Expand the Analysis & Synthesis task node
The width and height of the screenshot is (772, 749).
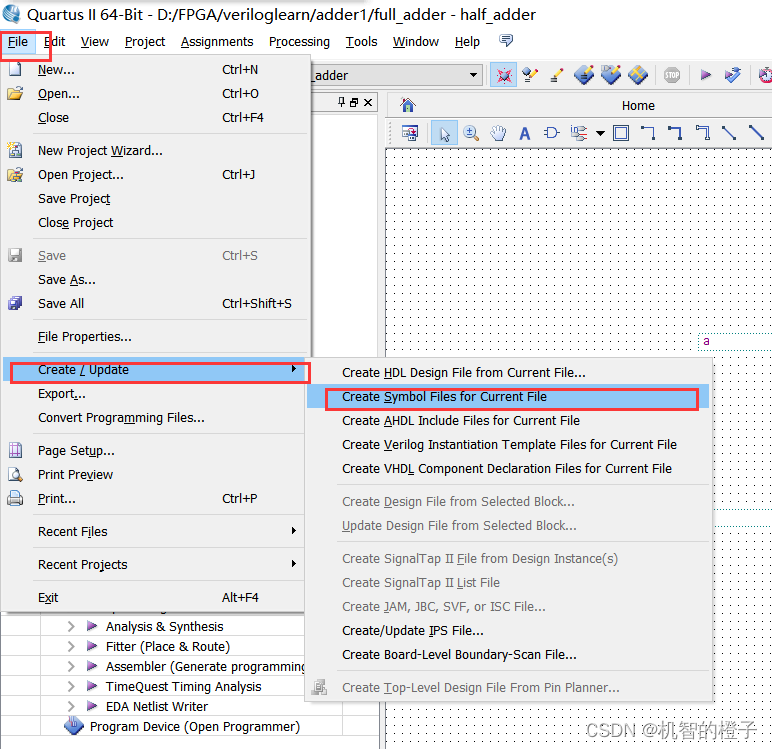click(x=71, y=626)
